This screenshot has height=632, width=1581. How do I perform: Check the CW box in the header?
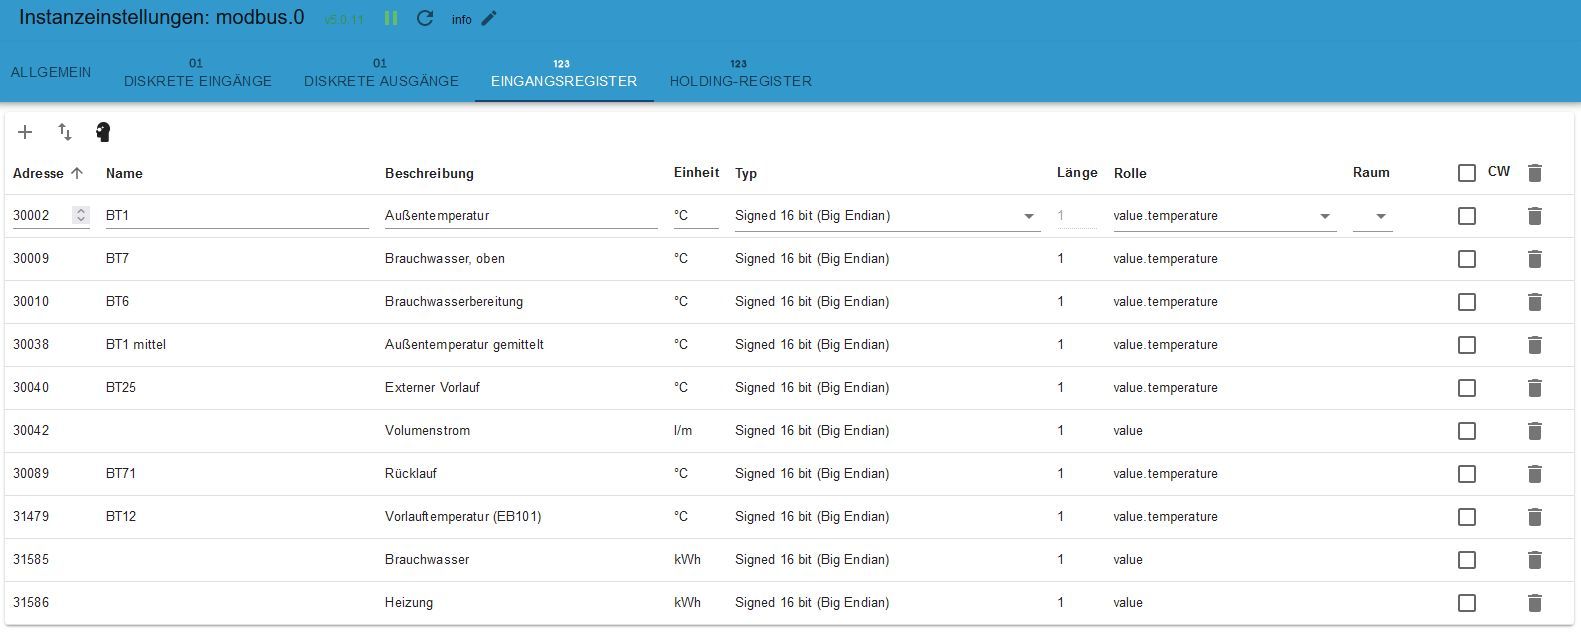[1467, 173]
